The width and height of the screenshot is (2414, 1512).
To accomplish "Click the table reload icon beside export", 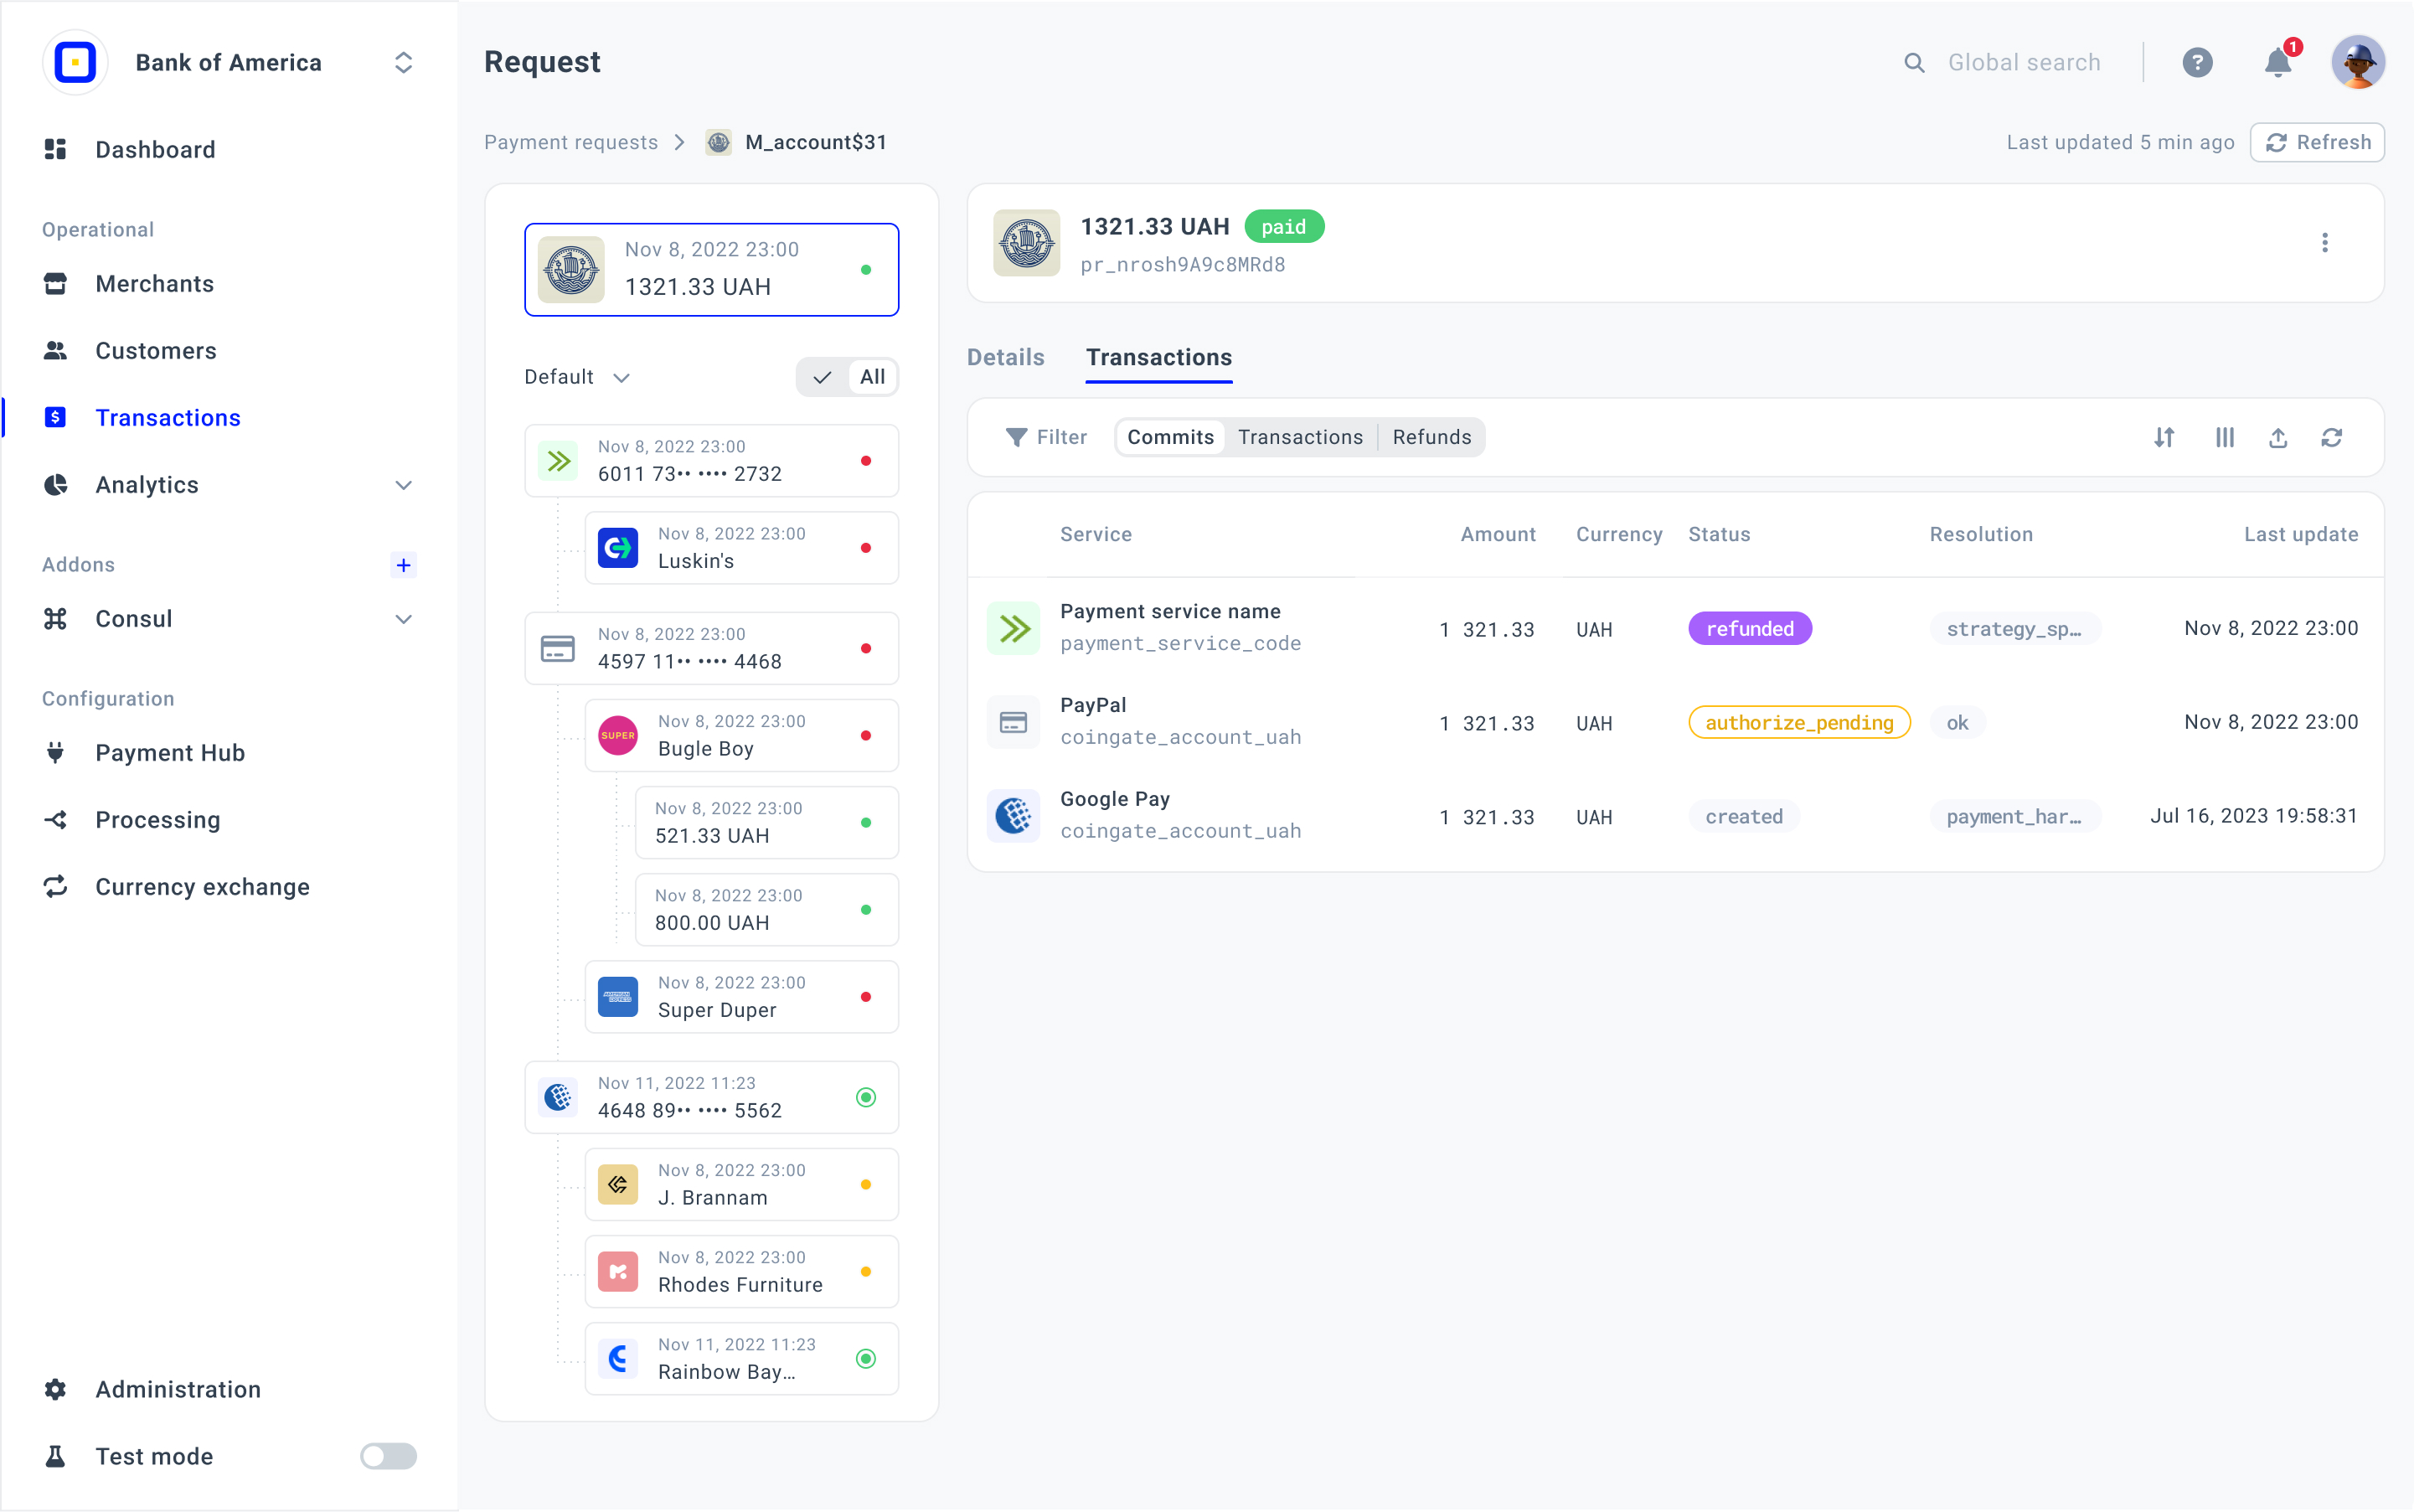I will click(x=2332, y=437).
